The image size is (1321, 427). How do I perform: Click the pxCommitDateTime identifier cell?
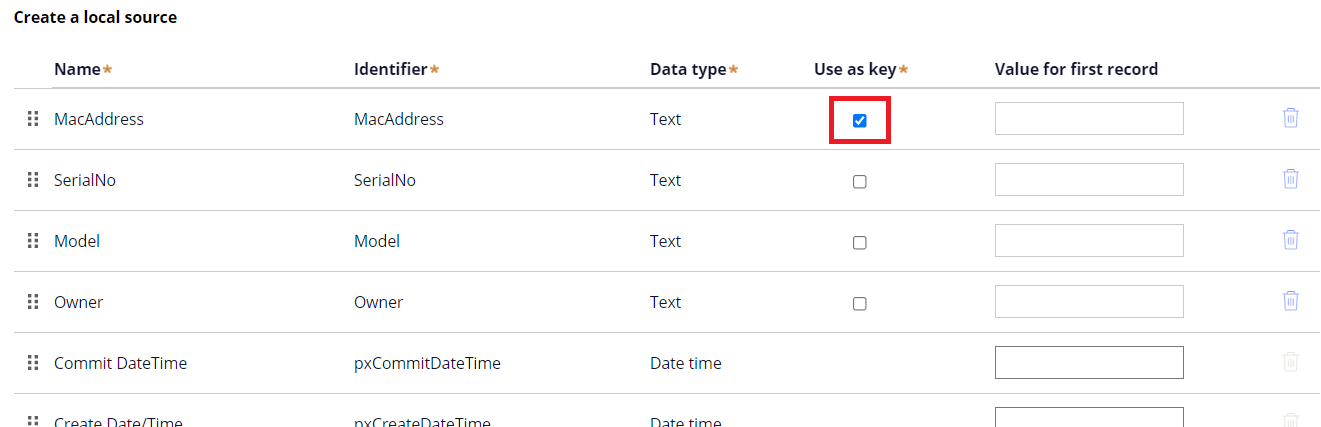point(427,363)
